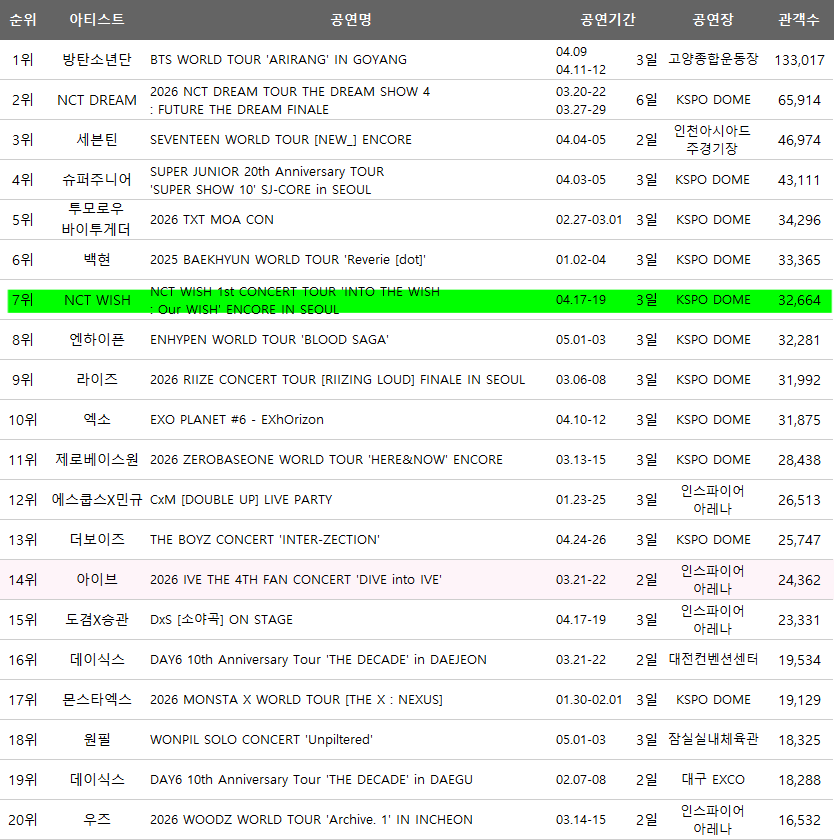The image size is (834, 840).
Task: Select SEVENTEEN WORLD TOUR [NEW_] ENCORE title
Action: click(281, 140)
